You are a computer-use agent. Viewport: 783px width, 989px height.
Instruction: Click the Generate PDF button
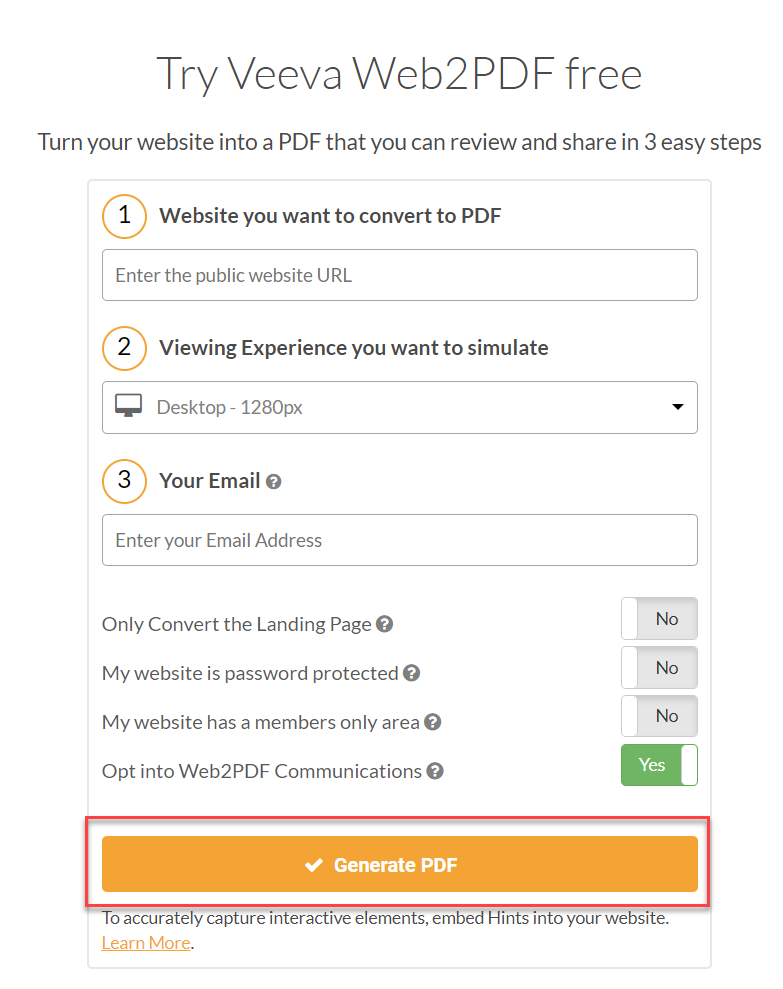[399, 864]
